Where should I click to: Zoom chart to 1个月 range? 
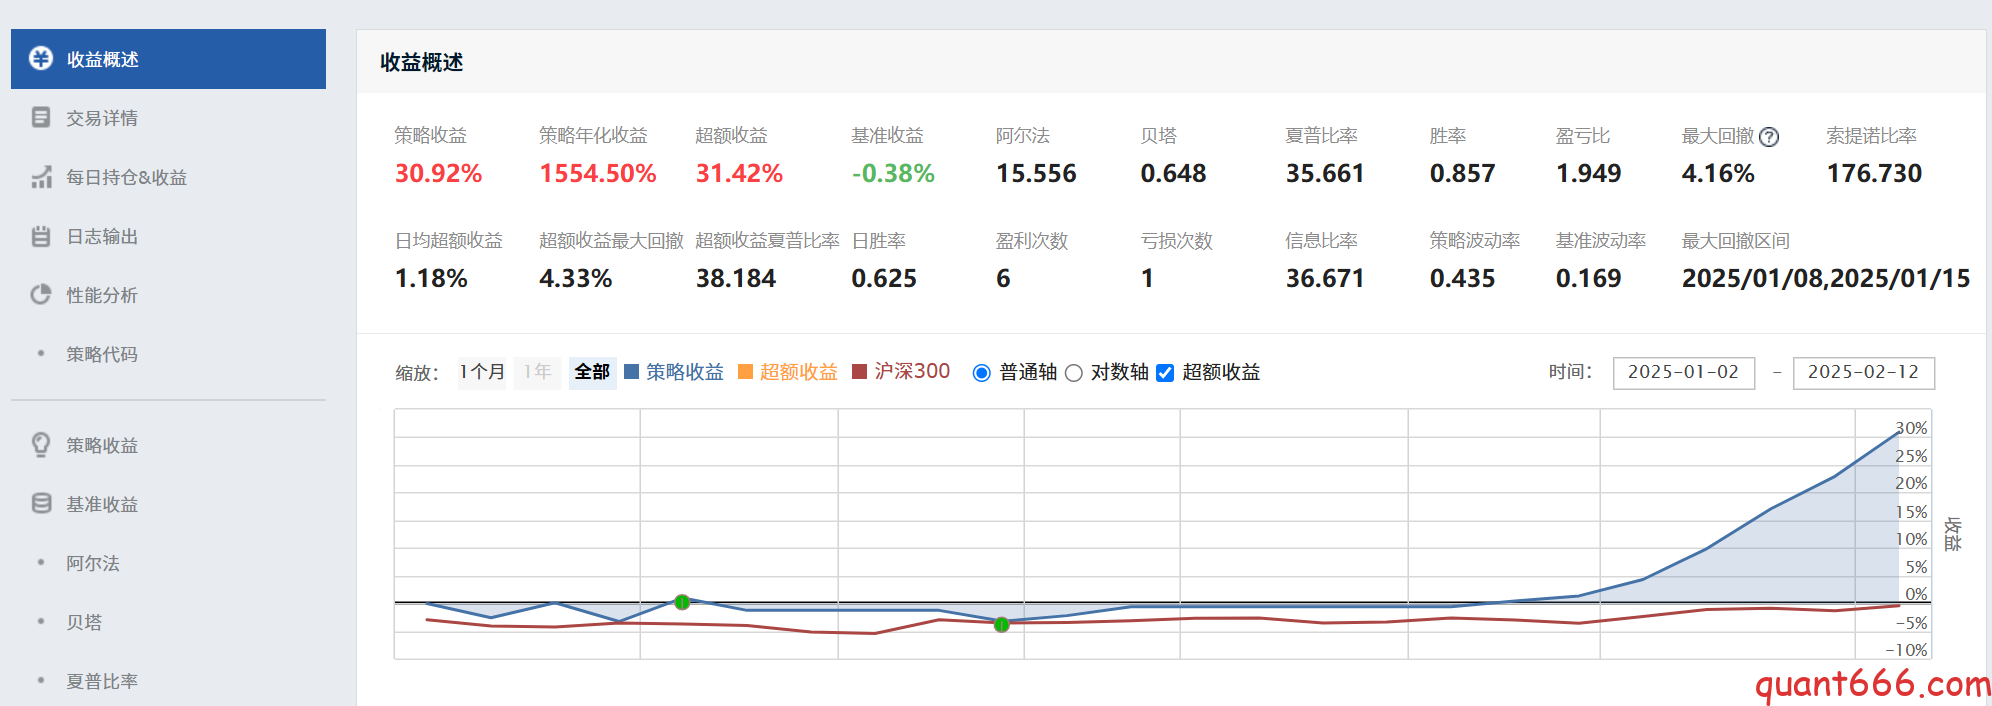(482, 372)
